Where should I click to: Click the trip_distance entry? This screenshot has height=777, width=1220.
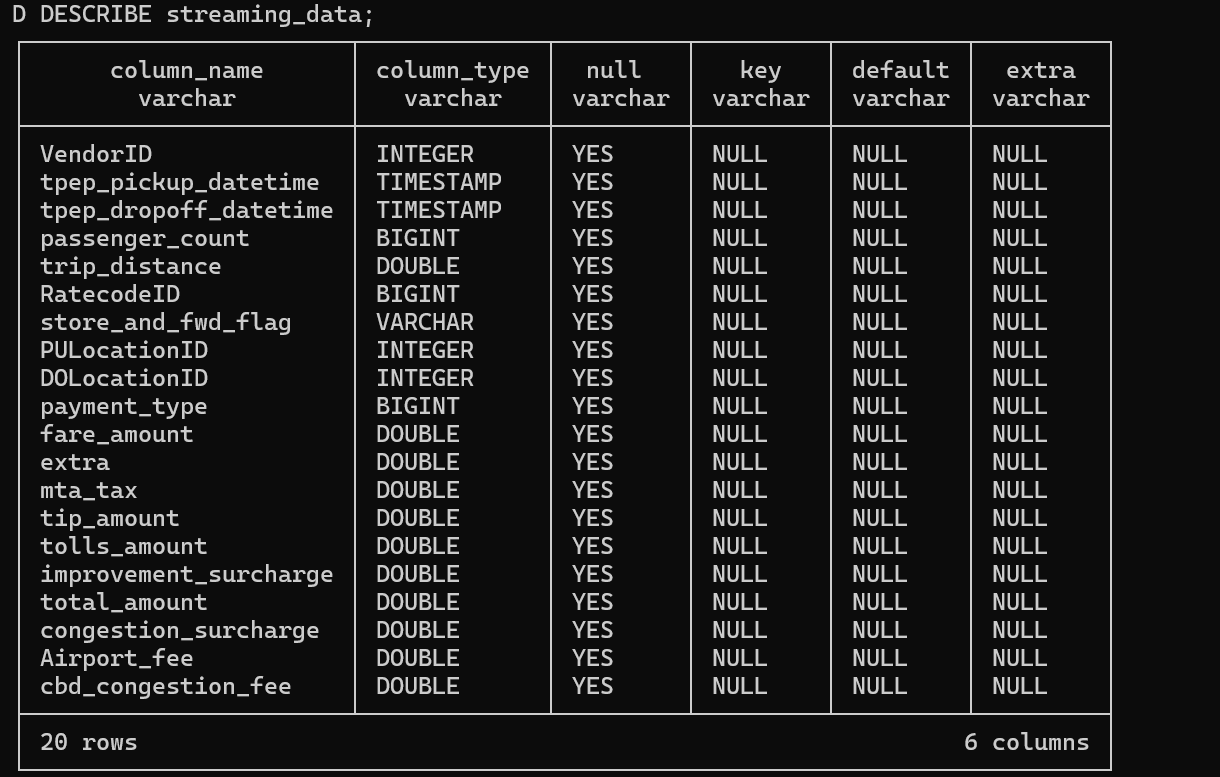click(130, 266)
